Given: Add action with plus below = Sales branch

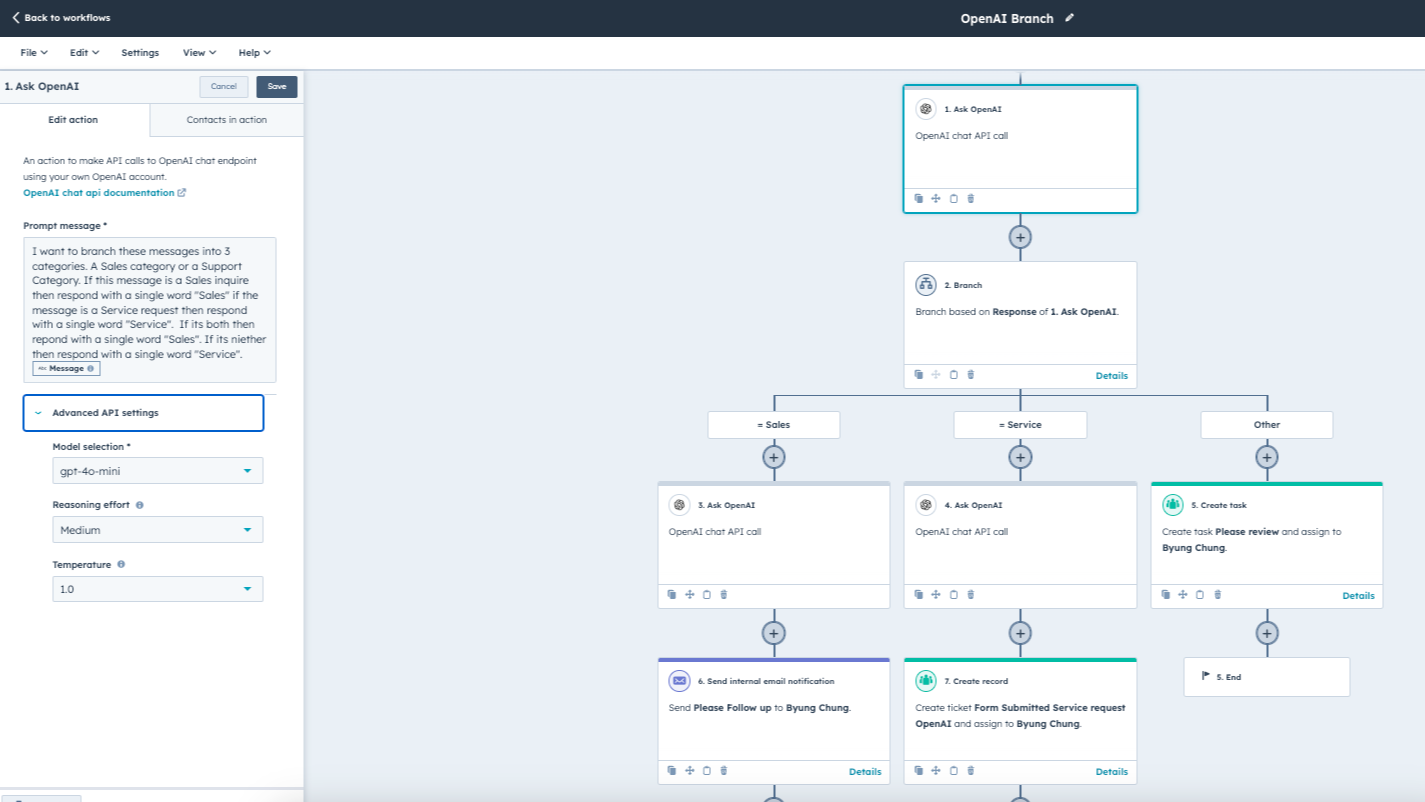Looking at the screenshot, I should [x=773, y=457].
